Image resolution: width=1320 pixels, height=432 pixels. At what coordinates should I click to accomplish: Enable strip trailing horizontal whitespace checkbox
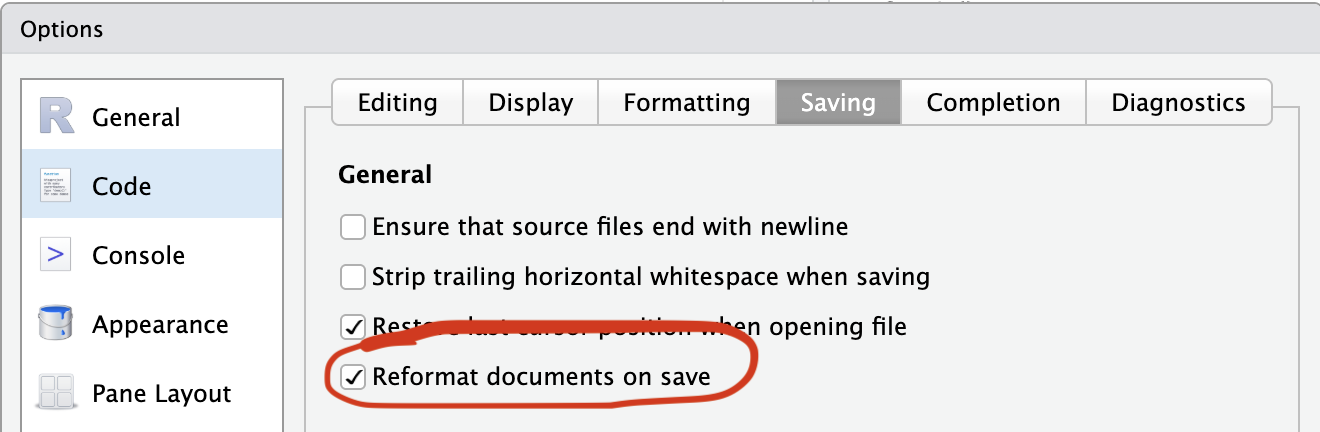pyautogui.click(x=353, y=276)
